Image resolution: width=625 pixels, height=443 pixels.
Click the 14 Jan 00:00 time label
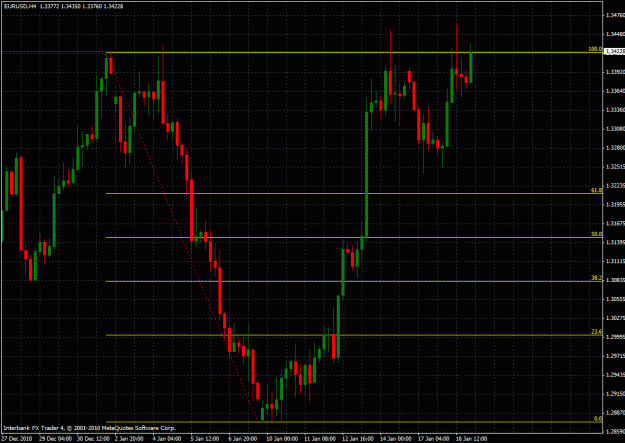pos(395,439)
